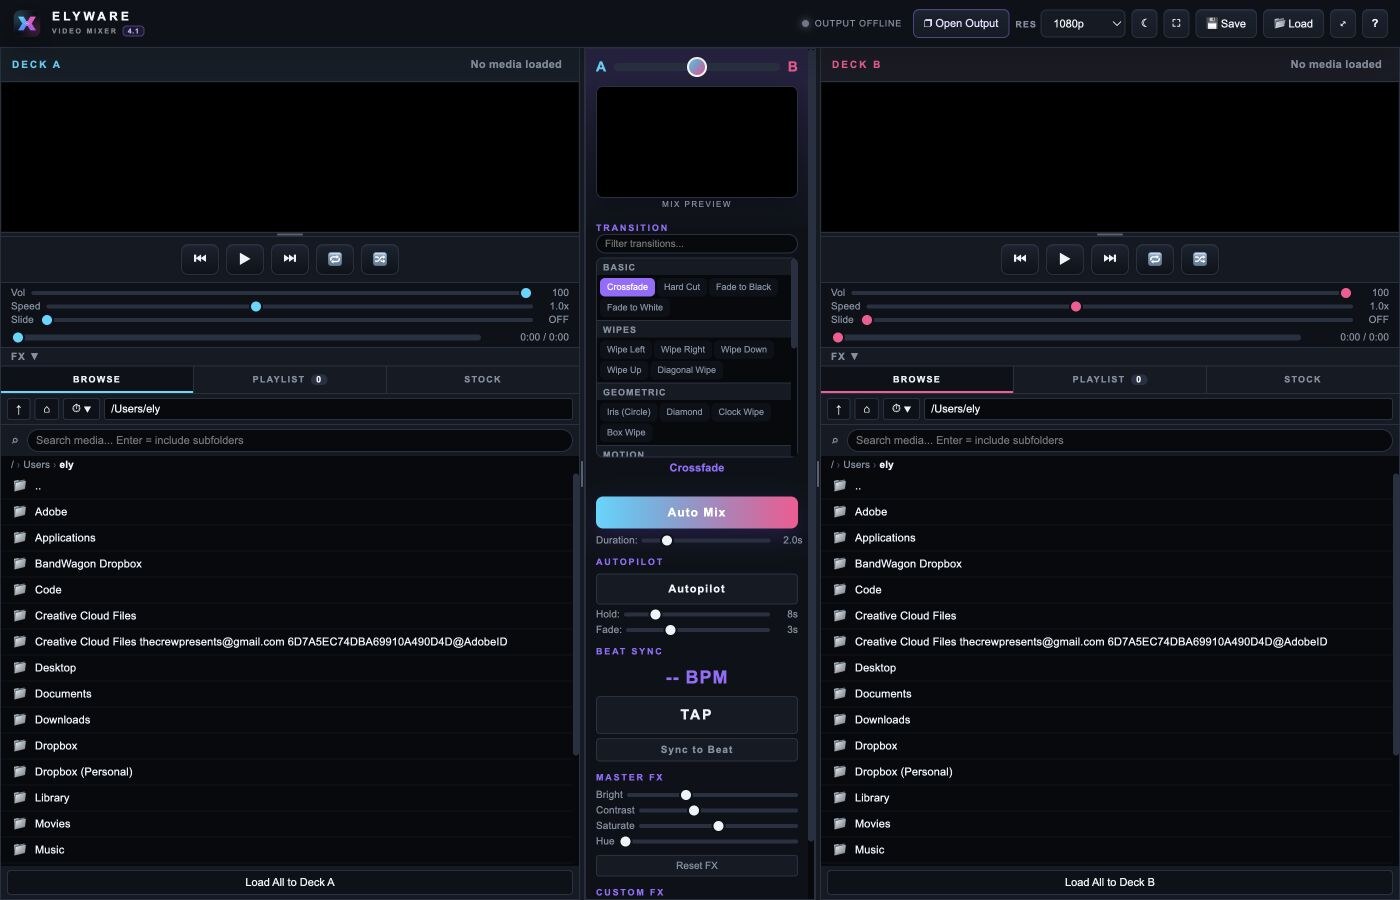Click the Filter transitions input field

tap(697, 244)
